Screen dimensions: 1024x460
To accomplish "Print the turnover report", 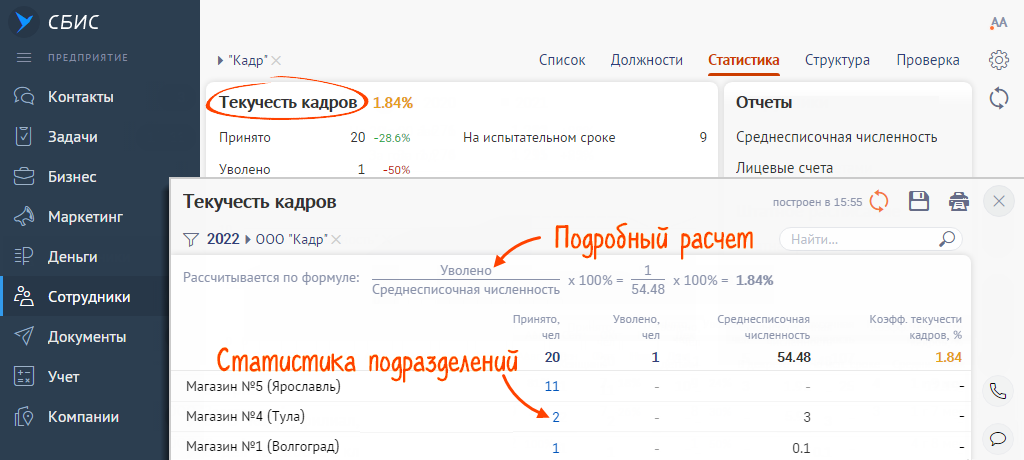I will [959, 201].
